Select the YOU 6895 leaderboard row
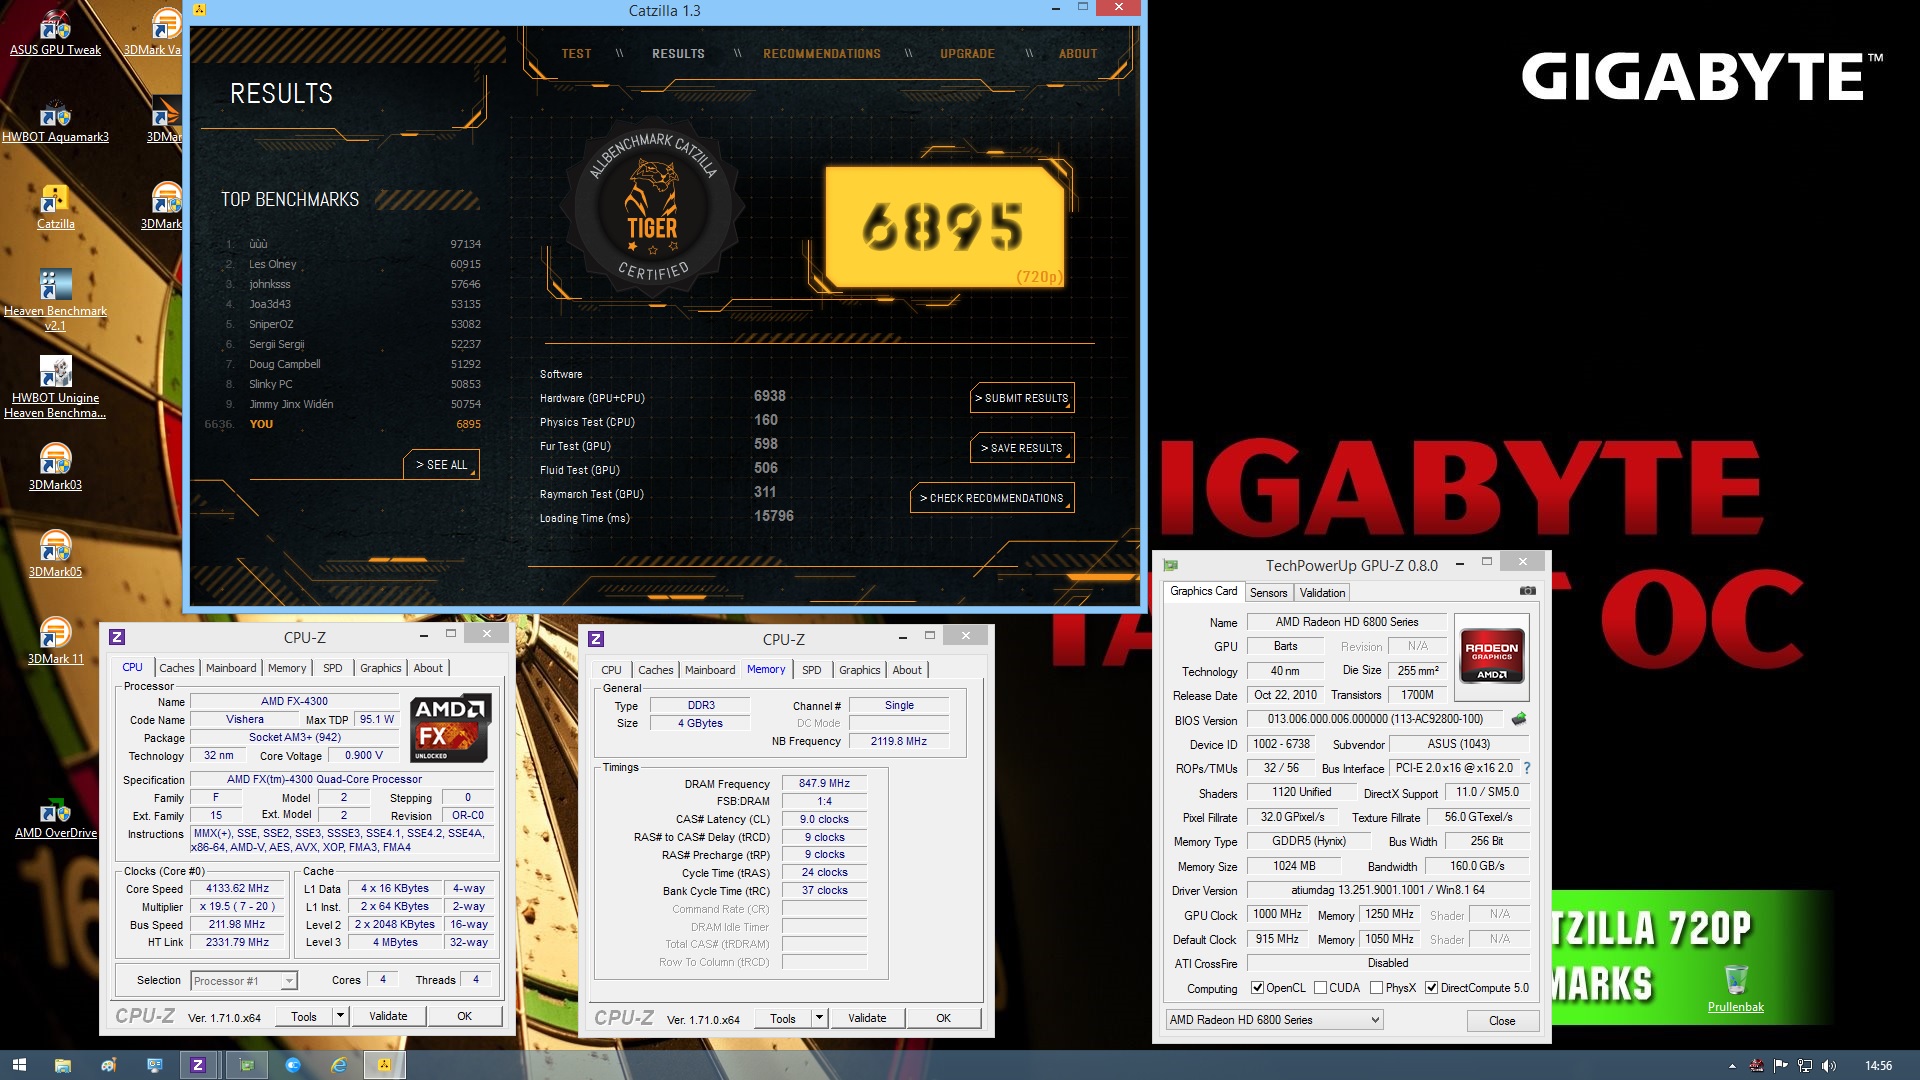 point(344,424)
